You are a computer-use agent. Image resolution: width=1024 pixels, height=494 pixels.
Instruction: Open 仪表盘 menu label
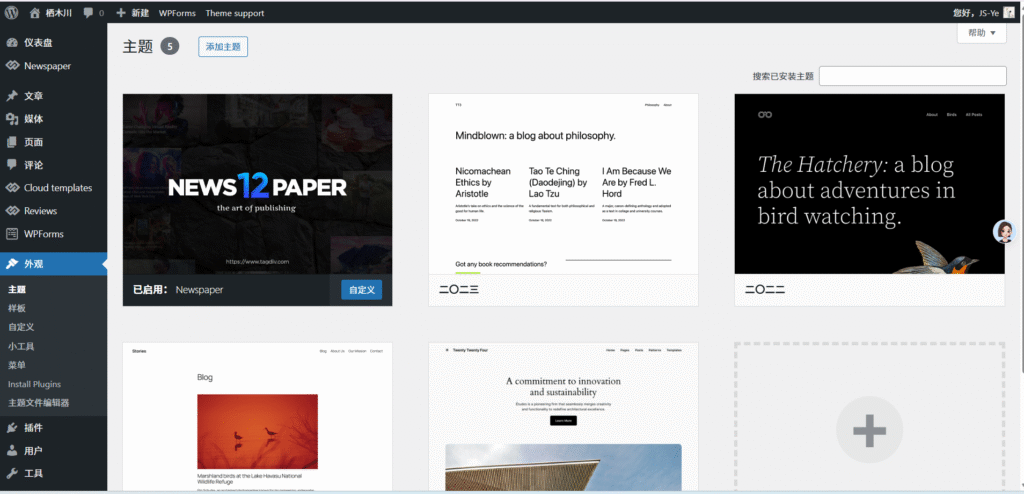(x=39, y=43)
